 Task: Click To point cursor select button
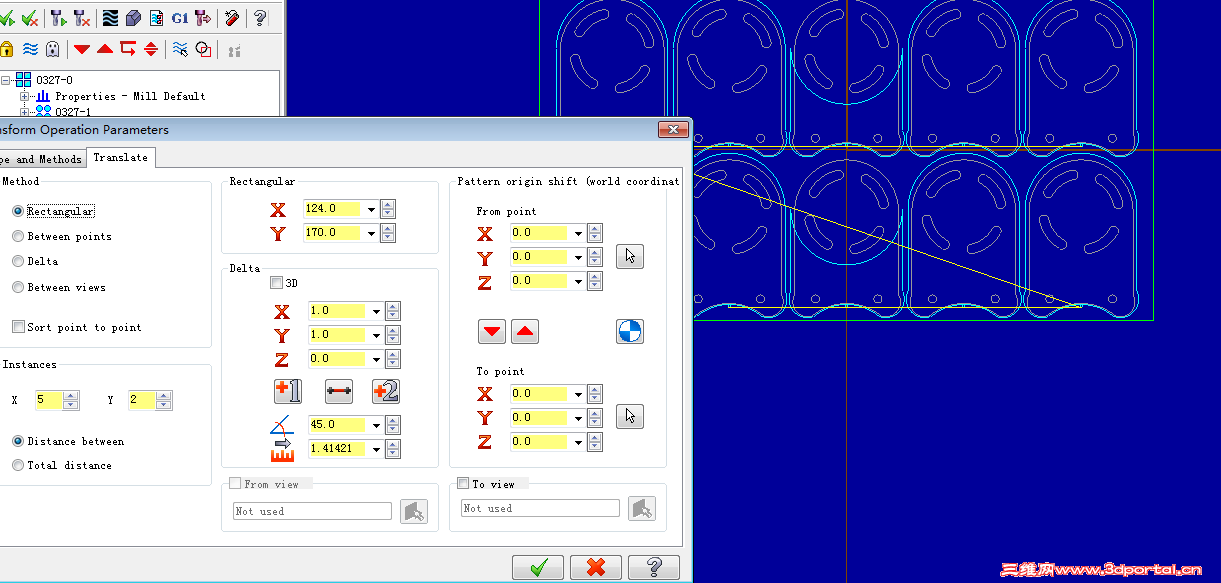[630, 416]
